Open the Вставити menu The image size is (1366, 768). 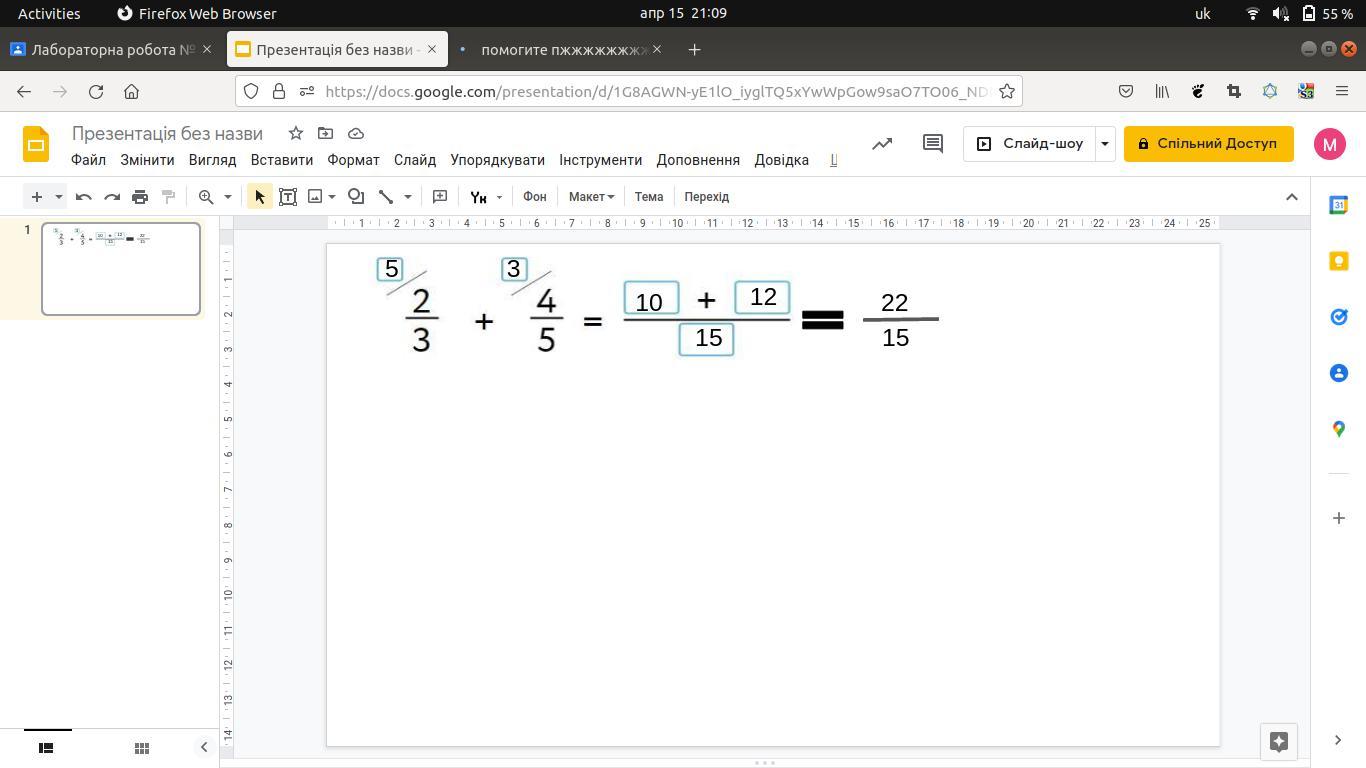281,160
